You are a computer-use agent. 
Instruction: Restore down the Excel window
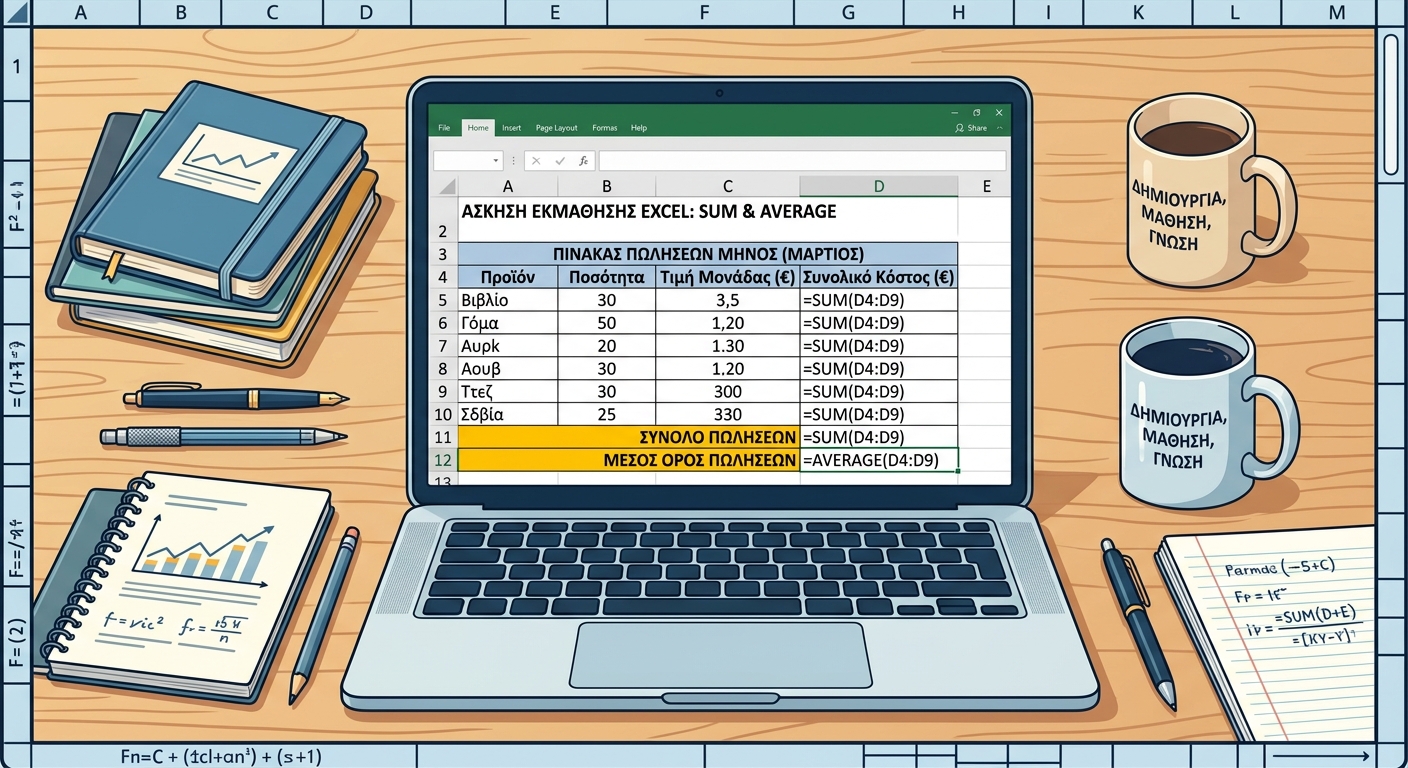(x=976, y=113)
